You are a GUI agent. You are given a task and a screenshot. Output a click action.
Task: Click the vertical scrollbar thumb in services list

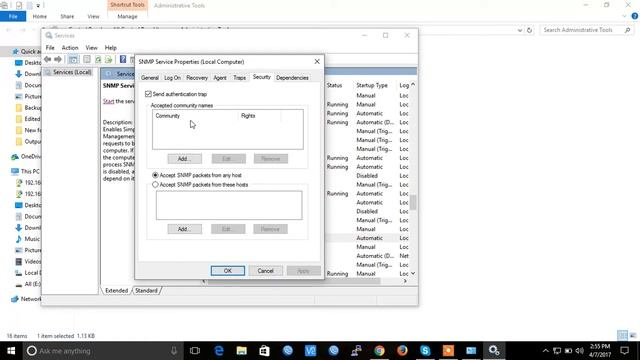tap(413, 202)
